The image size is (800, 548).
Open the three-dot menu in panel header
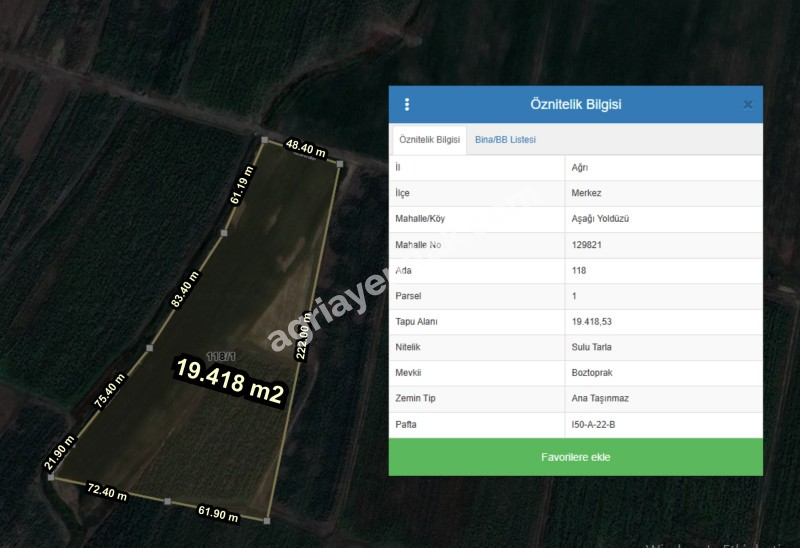pos(407,104)
